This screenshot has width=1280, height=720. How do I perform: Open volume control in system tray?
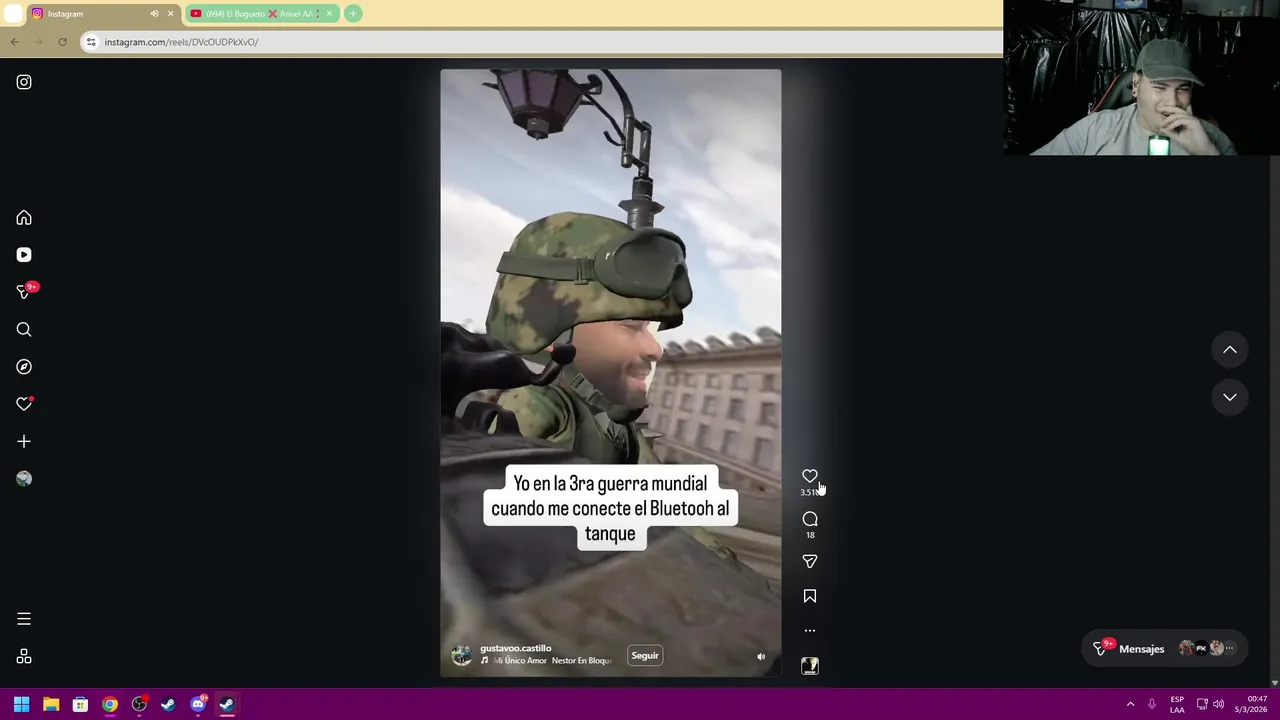(1218, 705)
